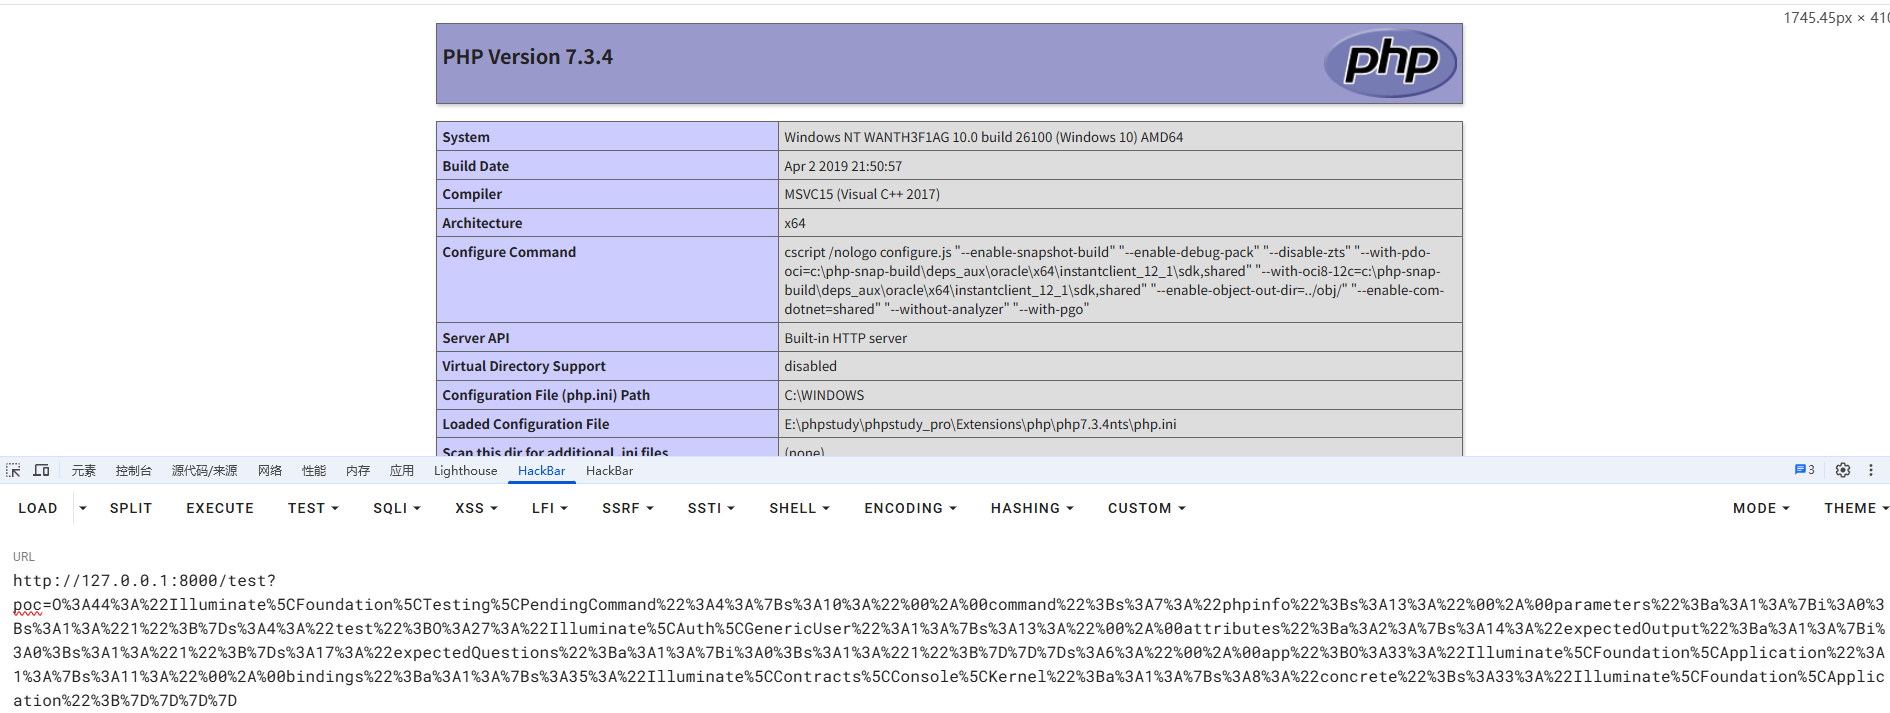Click the inspect element picker icon

13,470
